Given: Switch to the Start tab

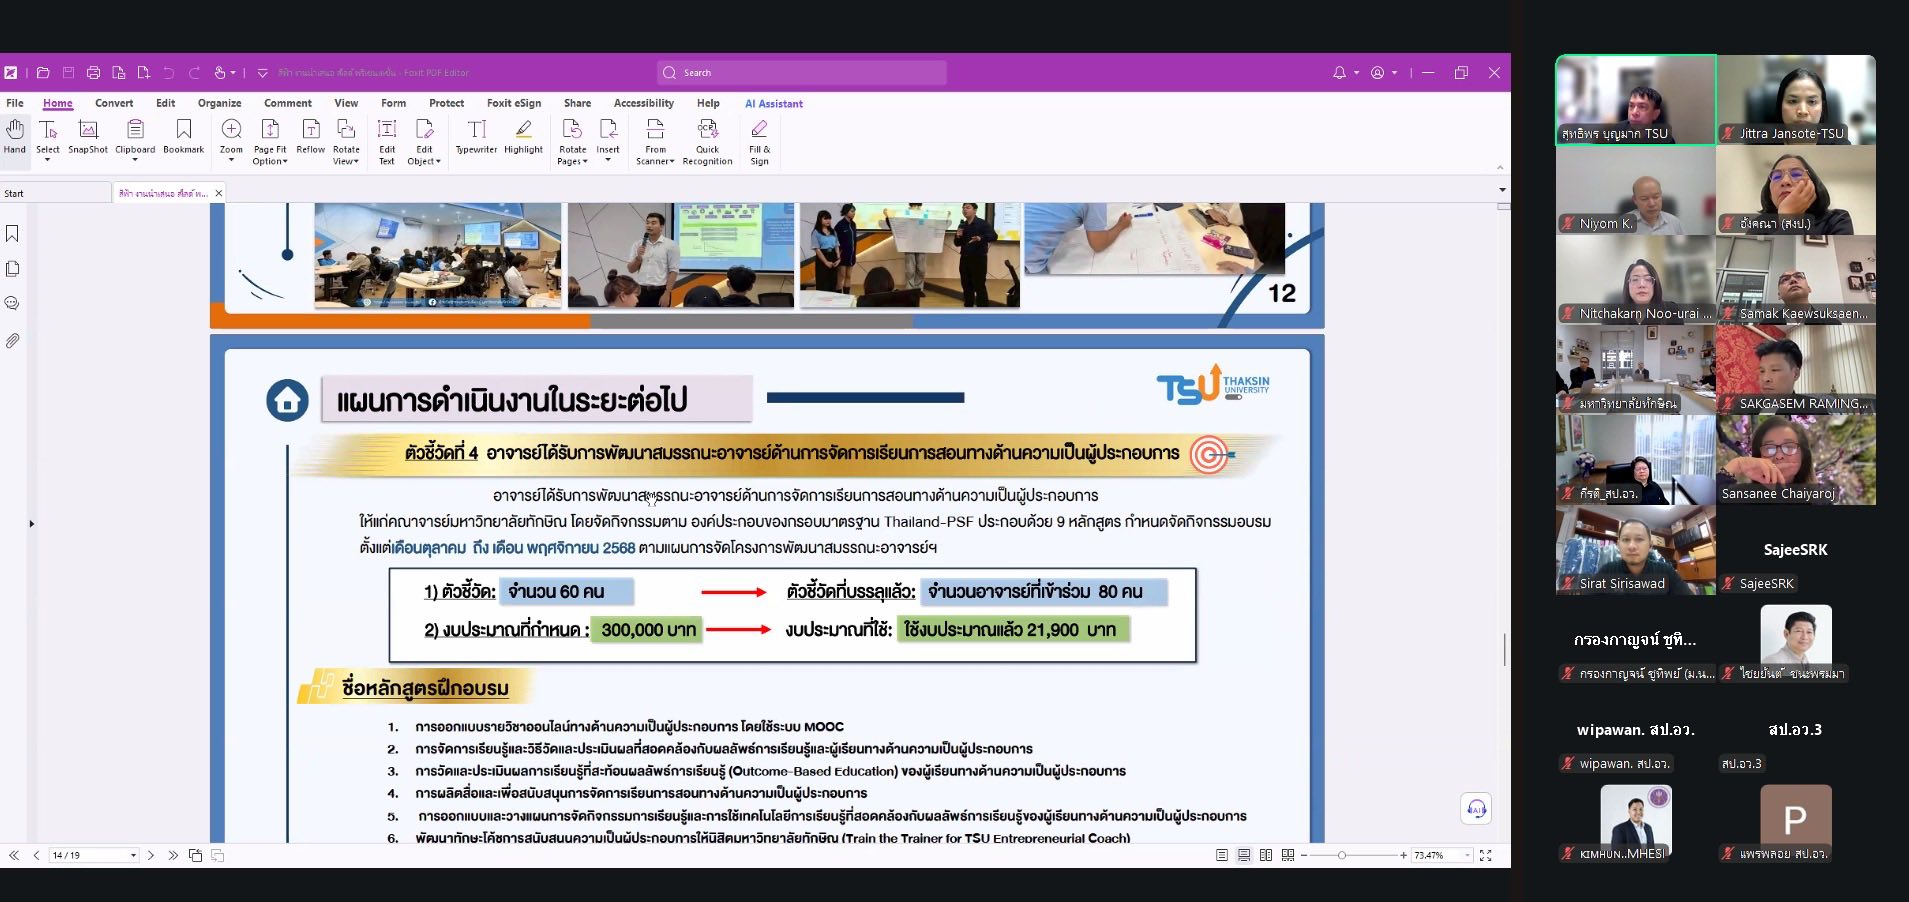Looking at the screenshot, I should (14, 193).
